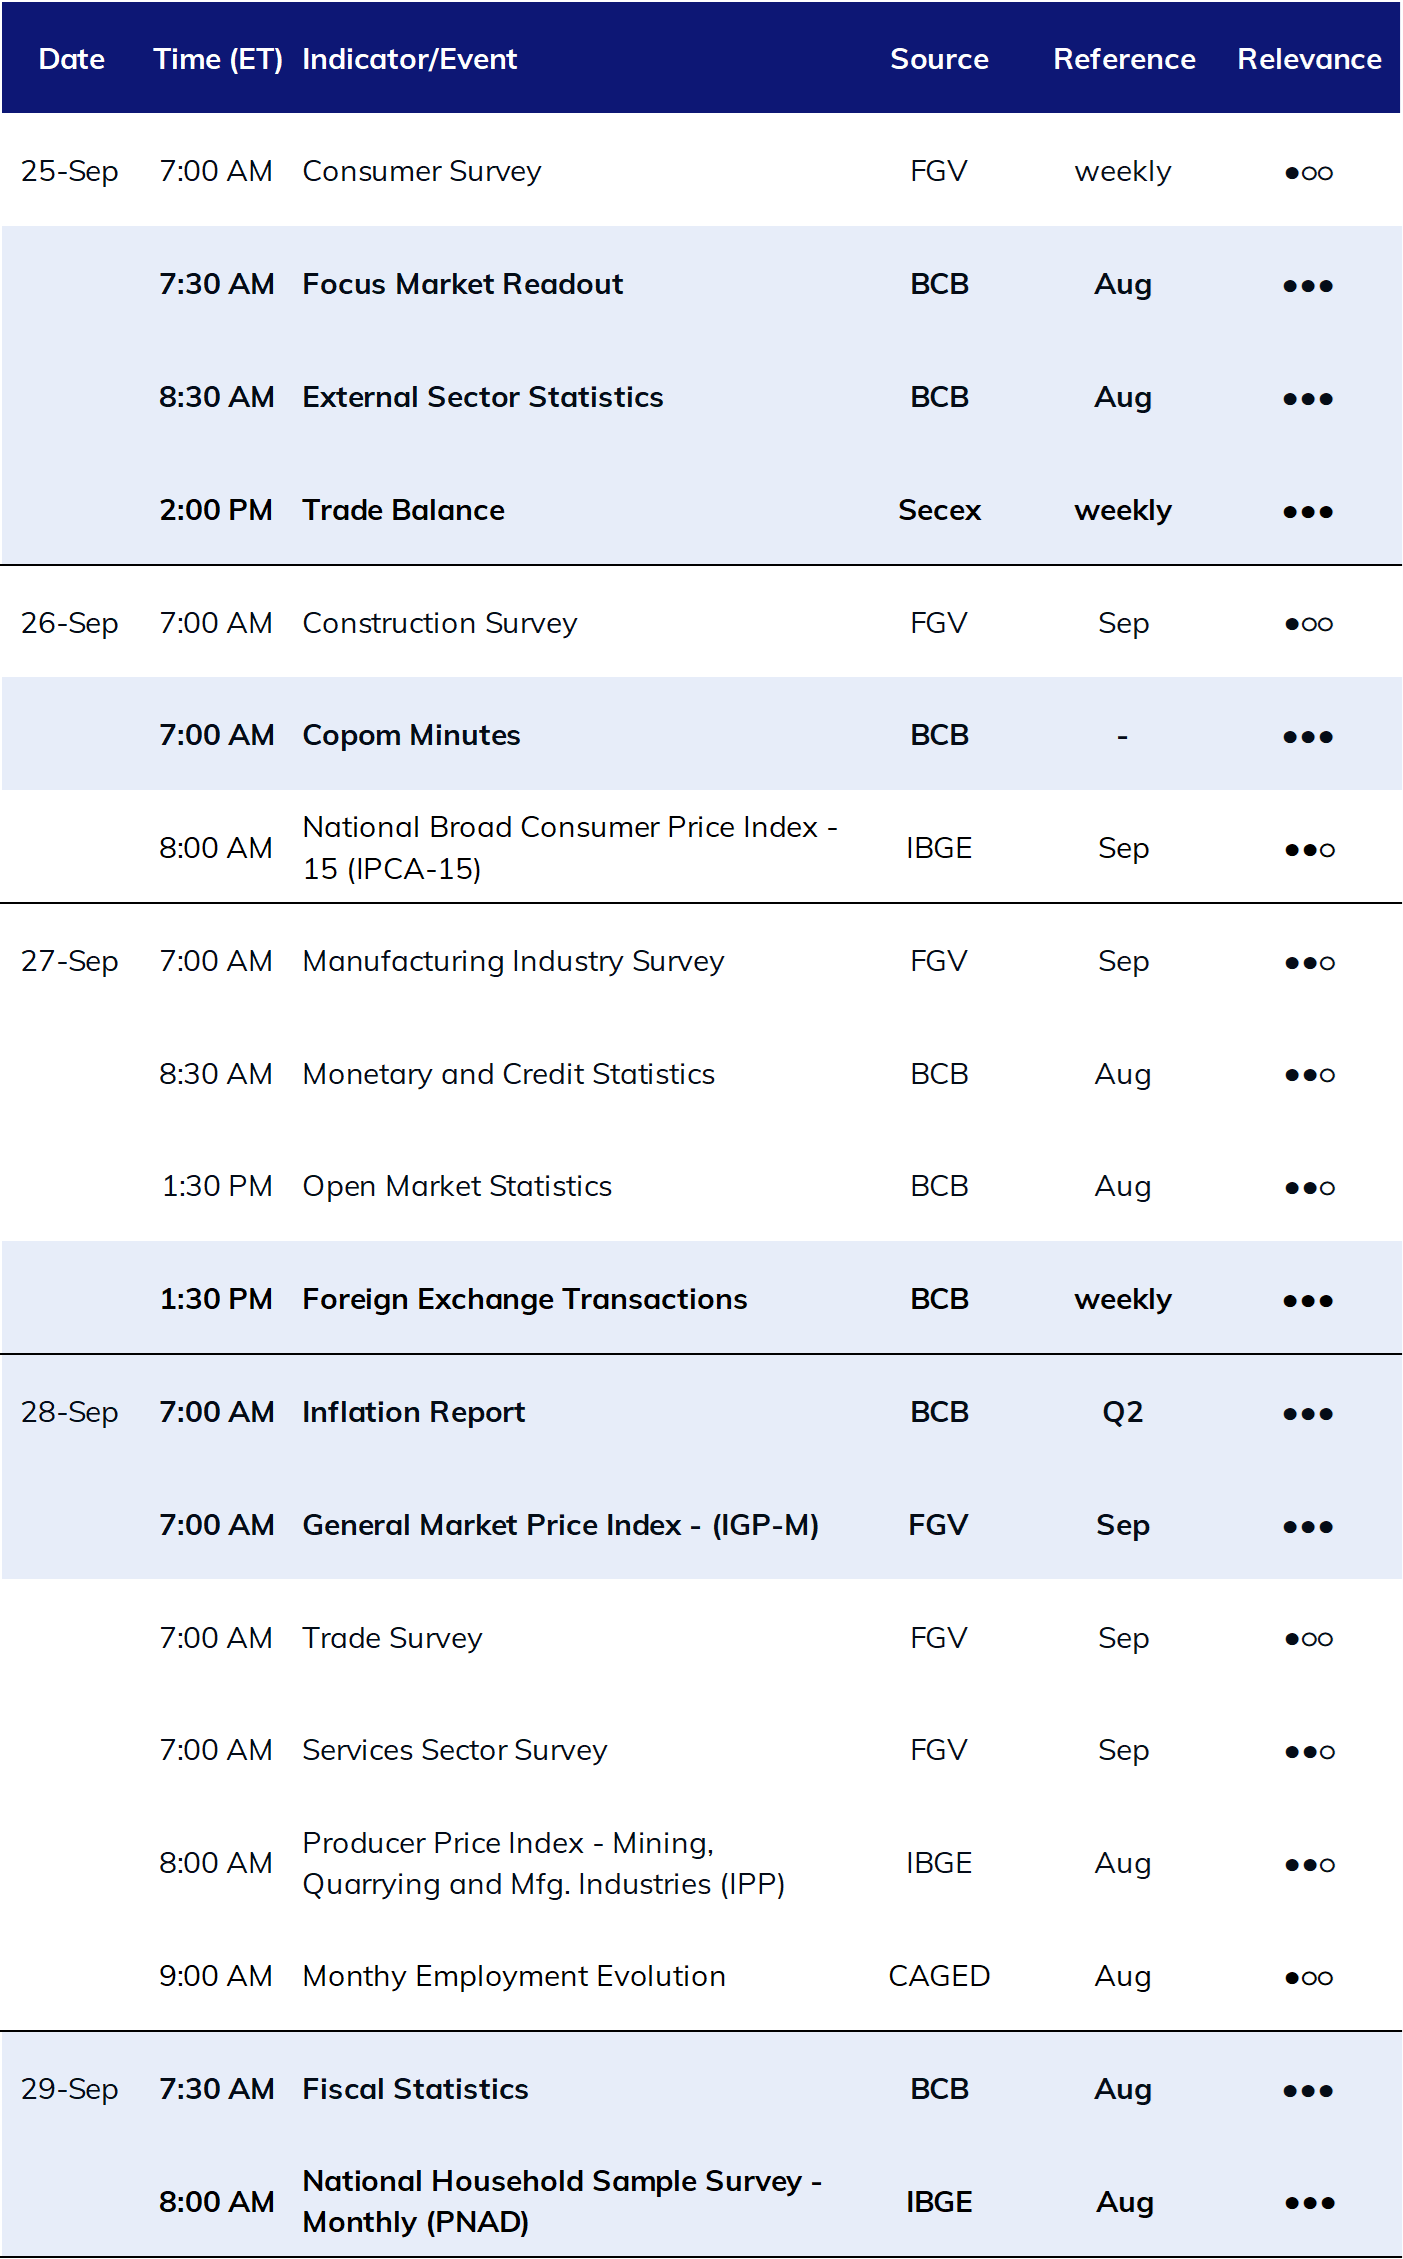
Task: Select the Relevance column header
Action: click(1309, 59)
